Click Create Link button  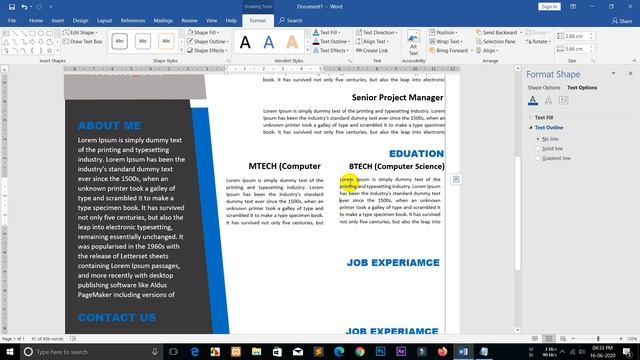coord(372,51)
